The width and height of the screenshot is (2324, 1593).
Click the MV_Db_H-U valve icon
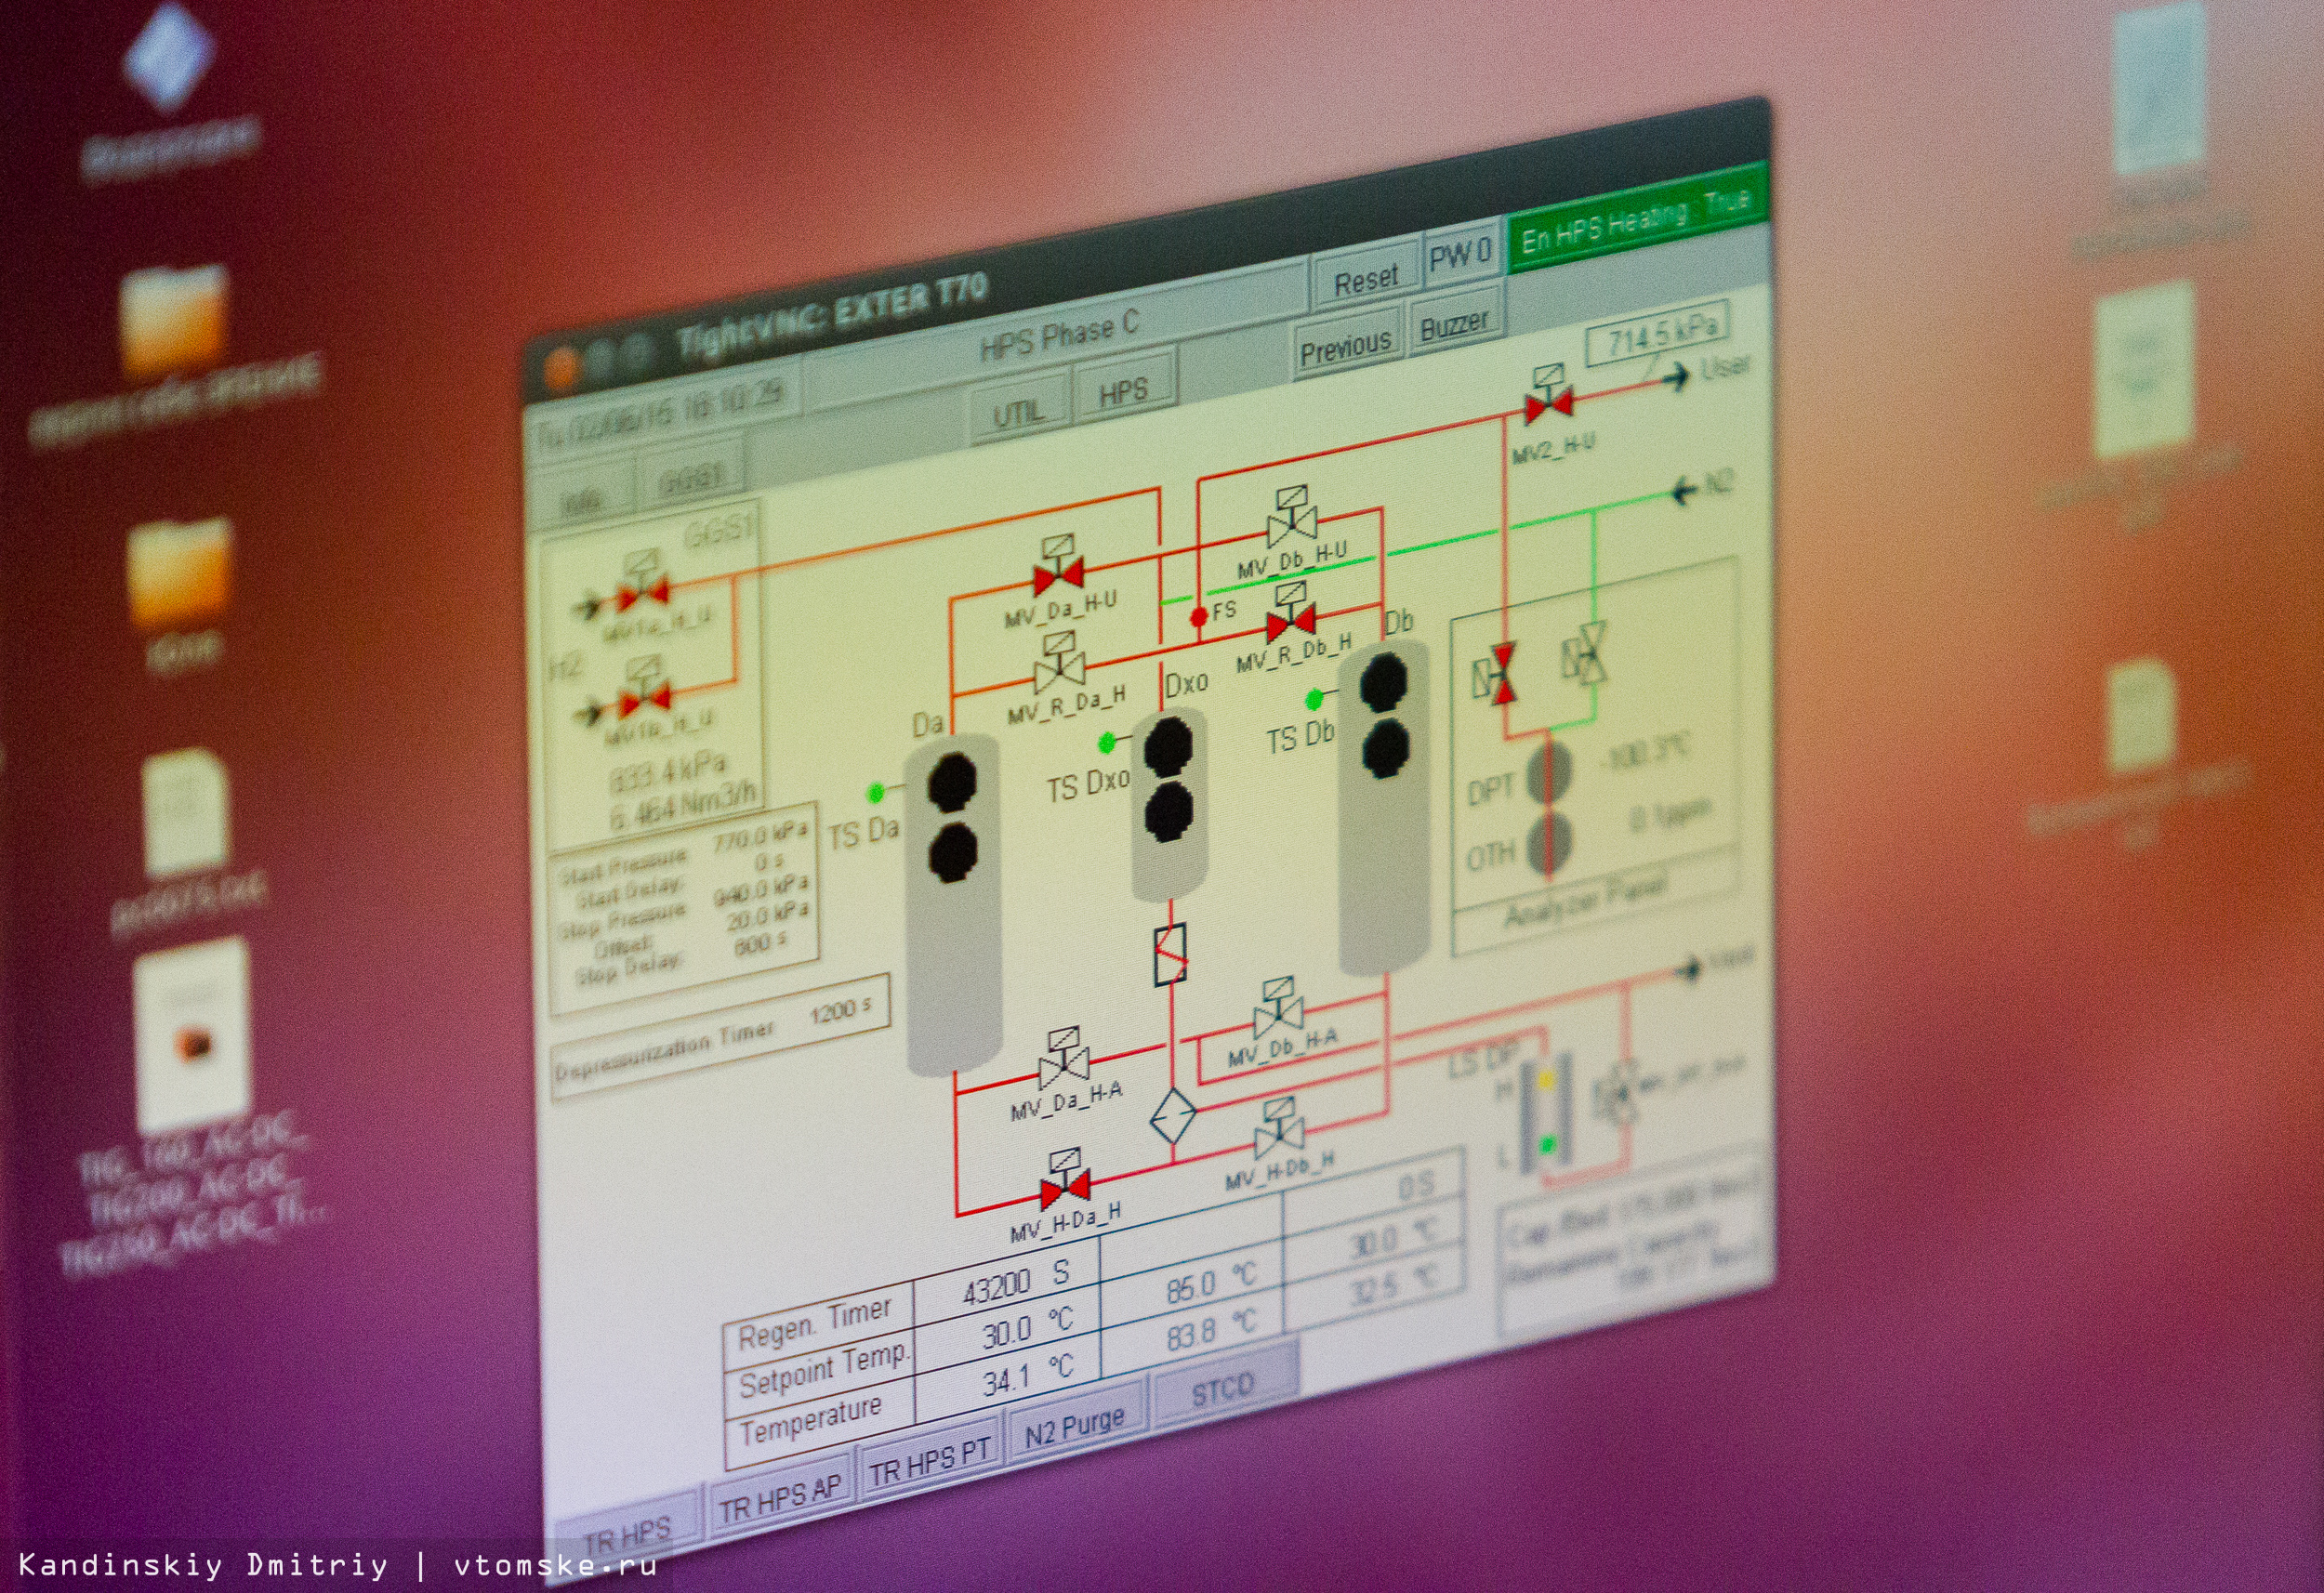click(x=1291, y=525)
